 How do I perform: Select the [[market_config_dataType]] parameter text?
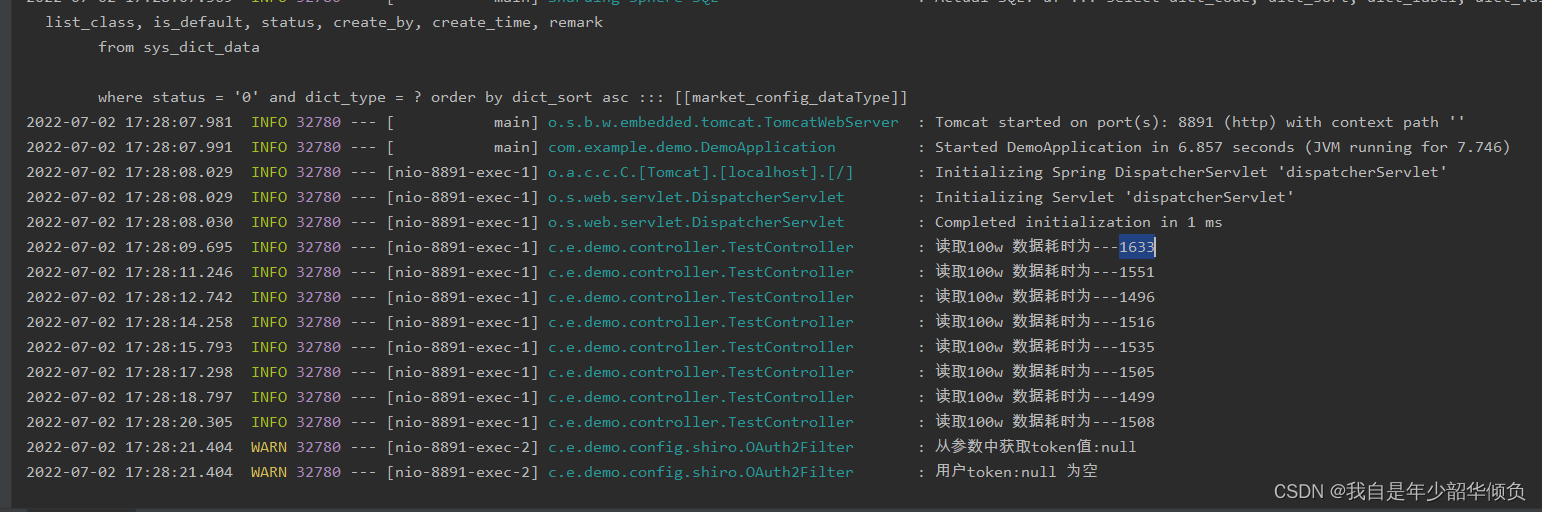[x=791, y=97]
